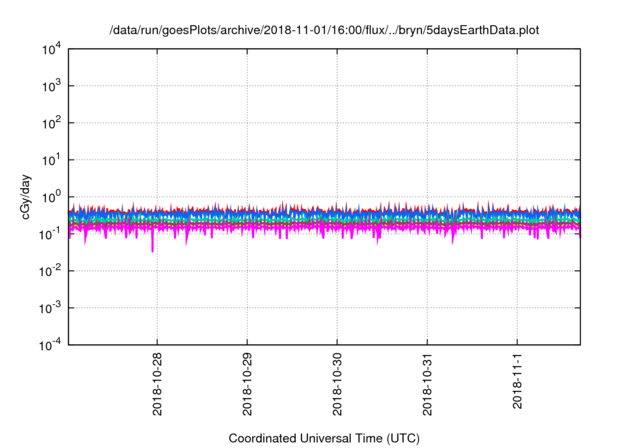Click the 10^3 y-axis tick label
This screenshot has height=448, width=640.
point(52,86)
